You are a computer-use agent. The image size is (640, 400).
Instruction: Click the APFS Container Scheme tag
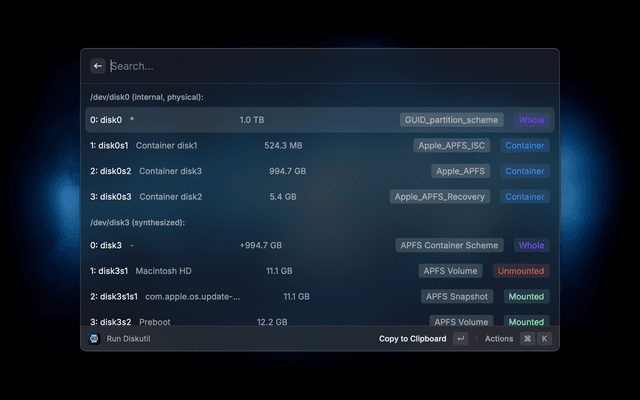point(449,245)
